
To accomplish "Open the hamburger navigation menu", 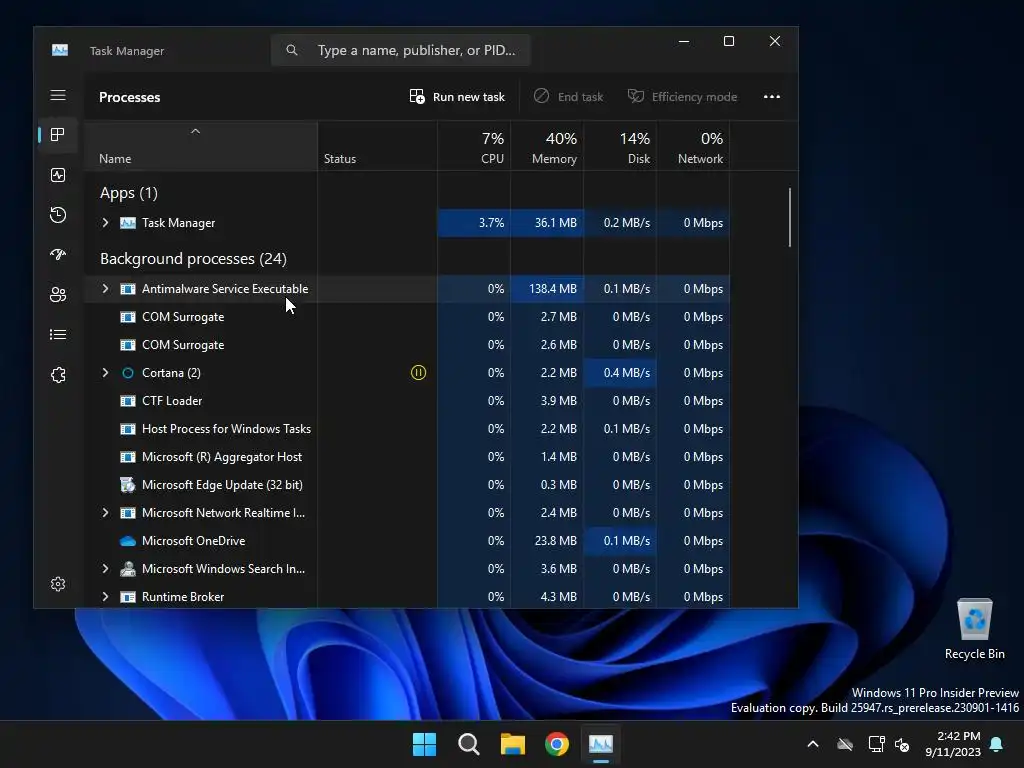I will point(58,95).
